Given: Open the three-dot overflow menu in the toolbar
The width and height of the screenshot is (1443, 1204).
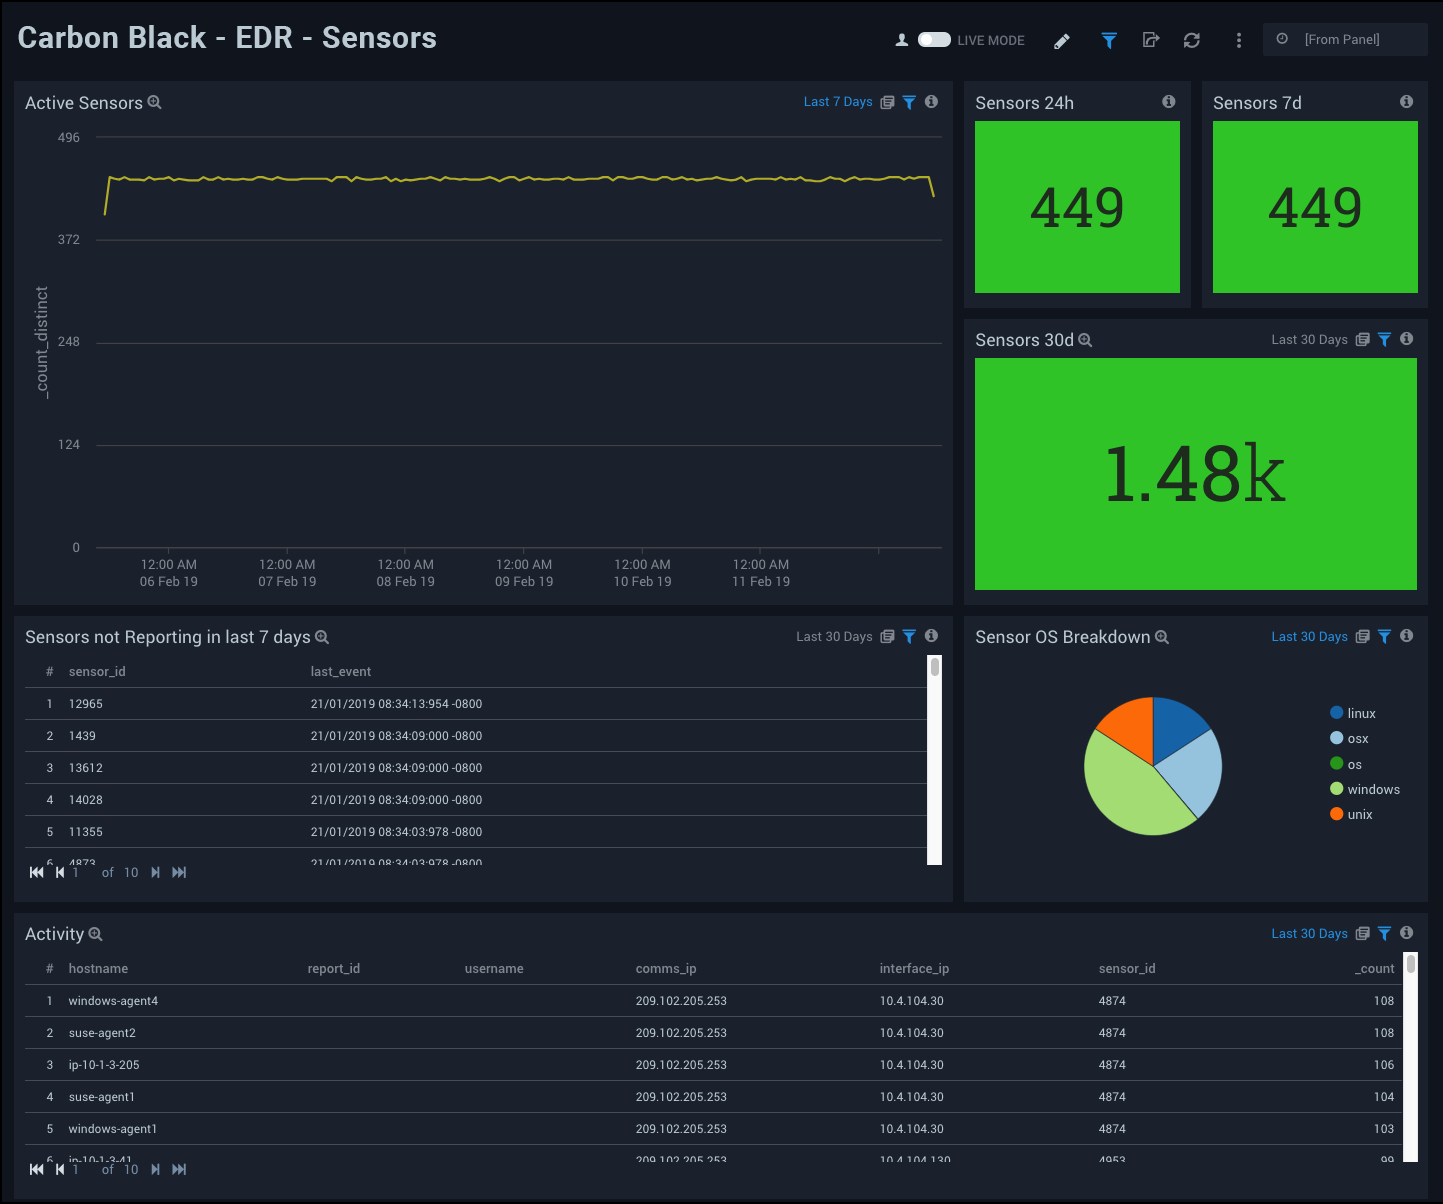Looking at the screenshot, I should (1238, 40).
